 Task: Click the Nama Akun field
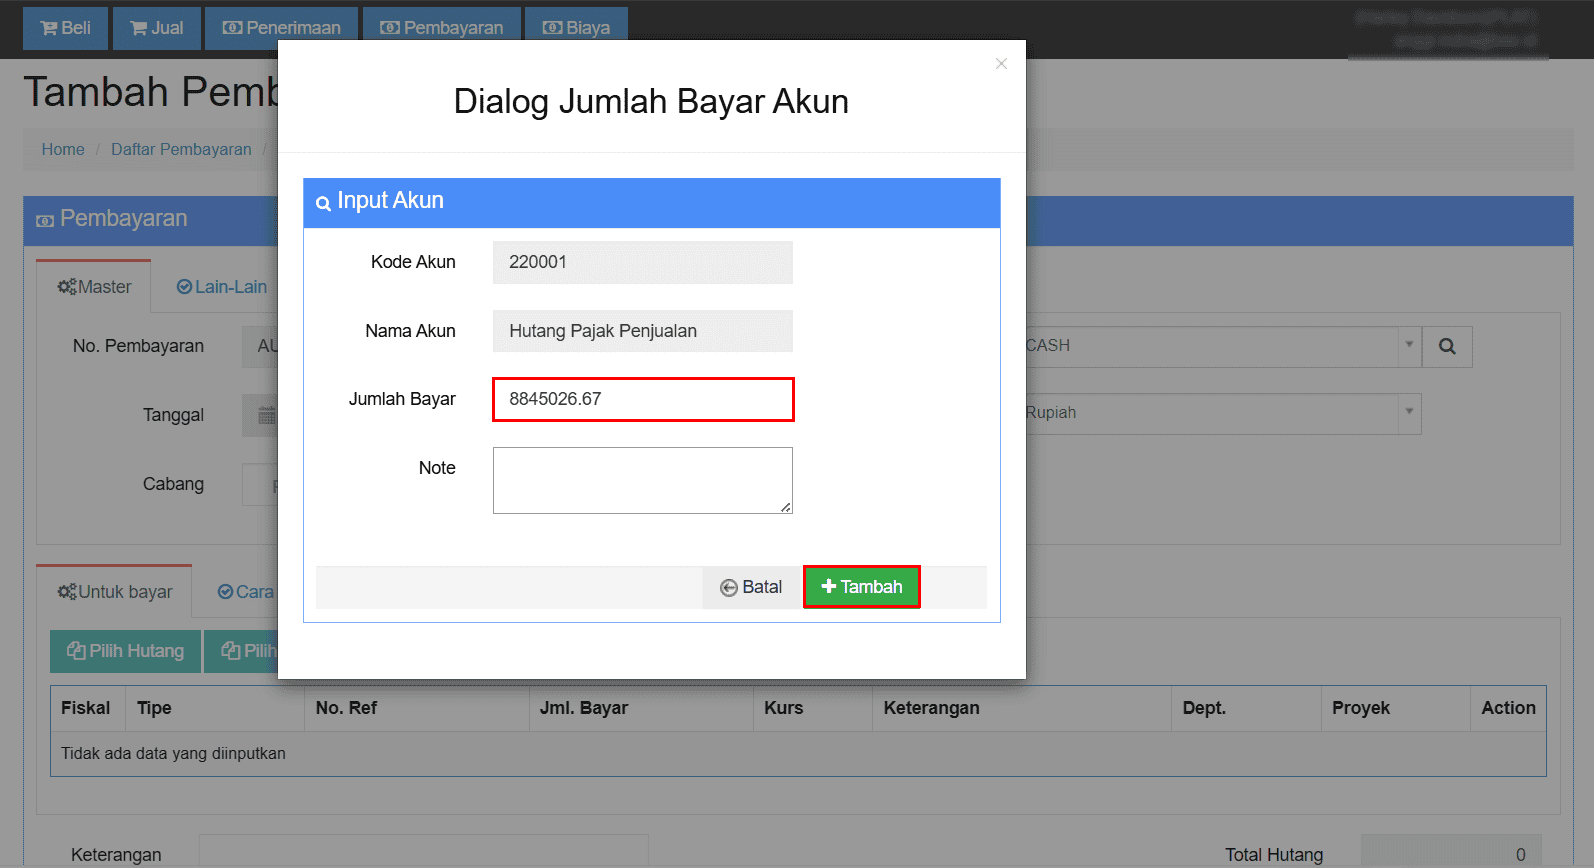coord(642,331)
